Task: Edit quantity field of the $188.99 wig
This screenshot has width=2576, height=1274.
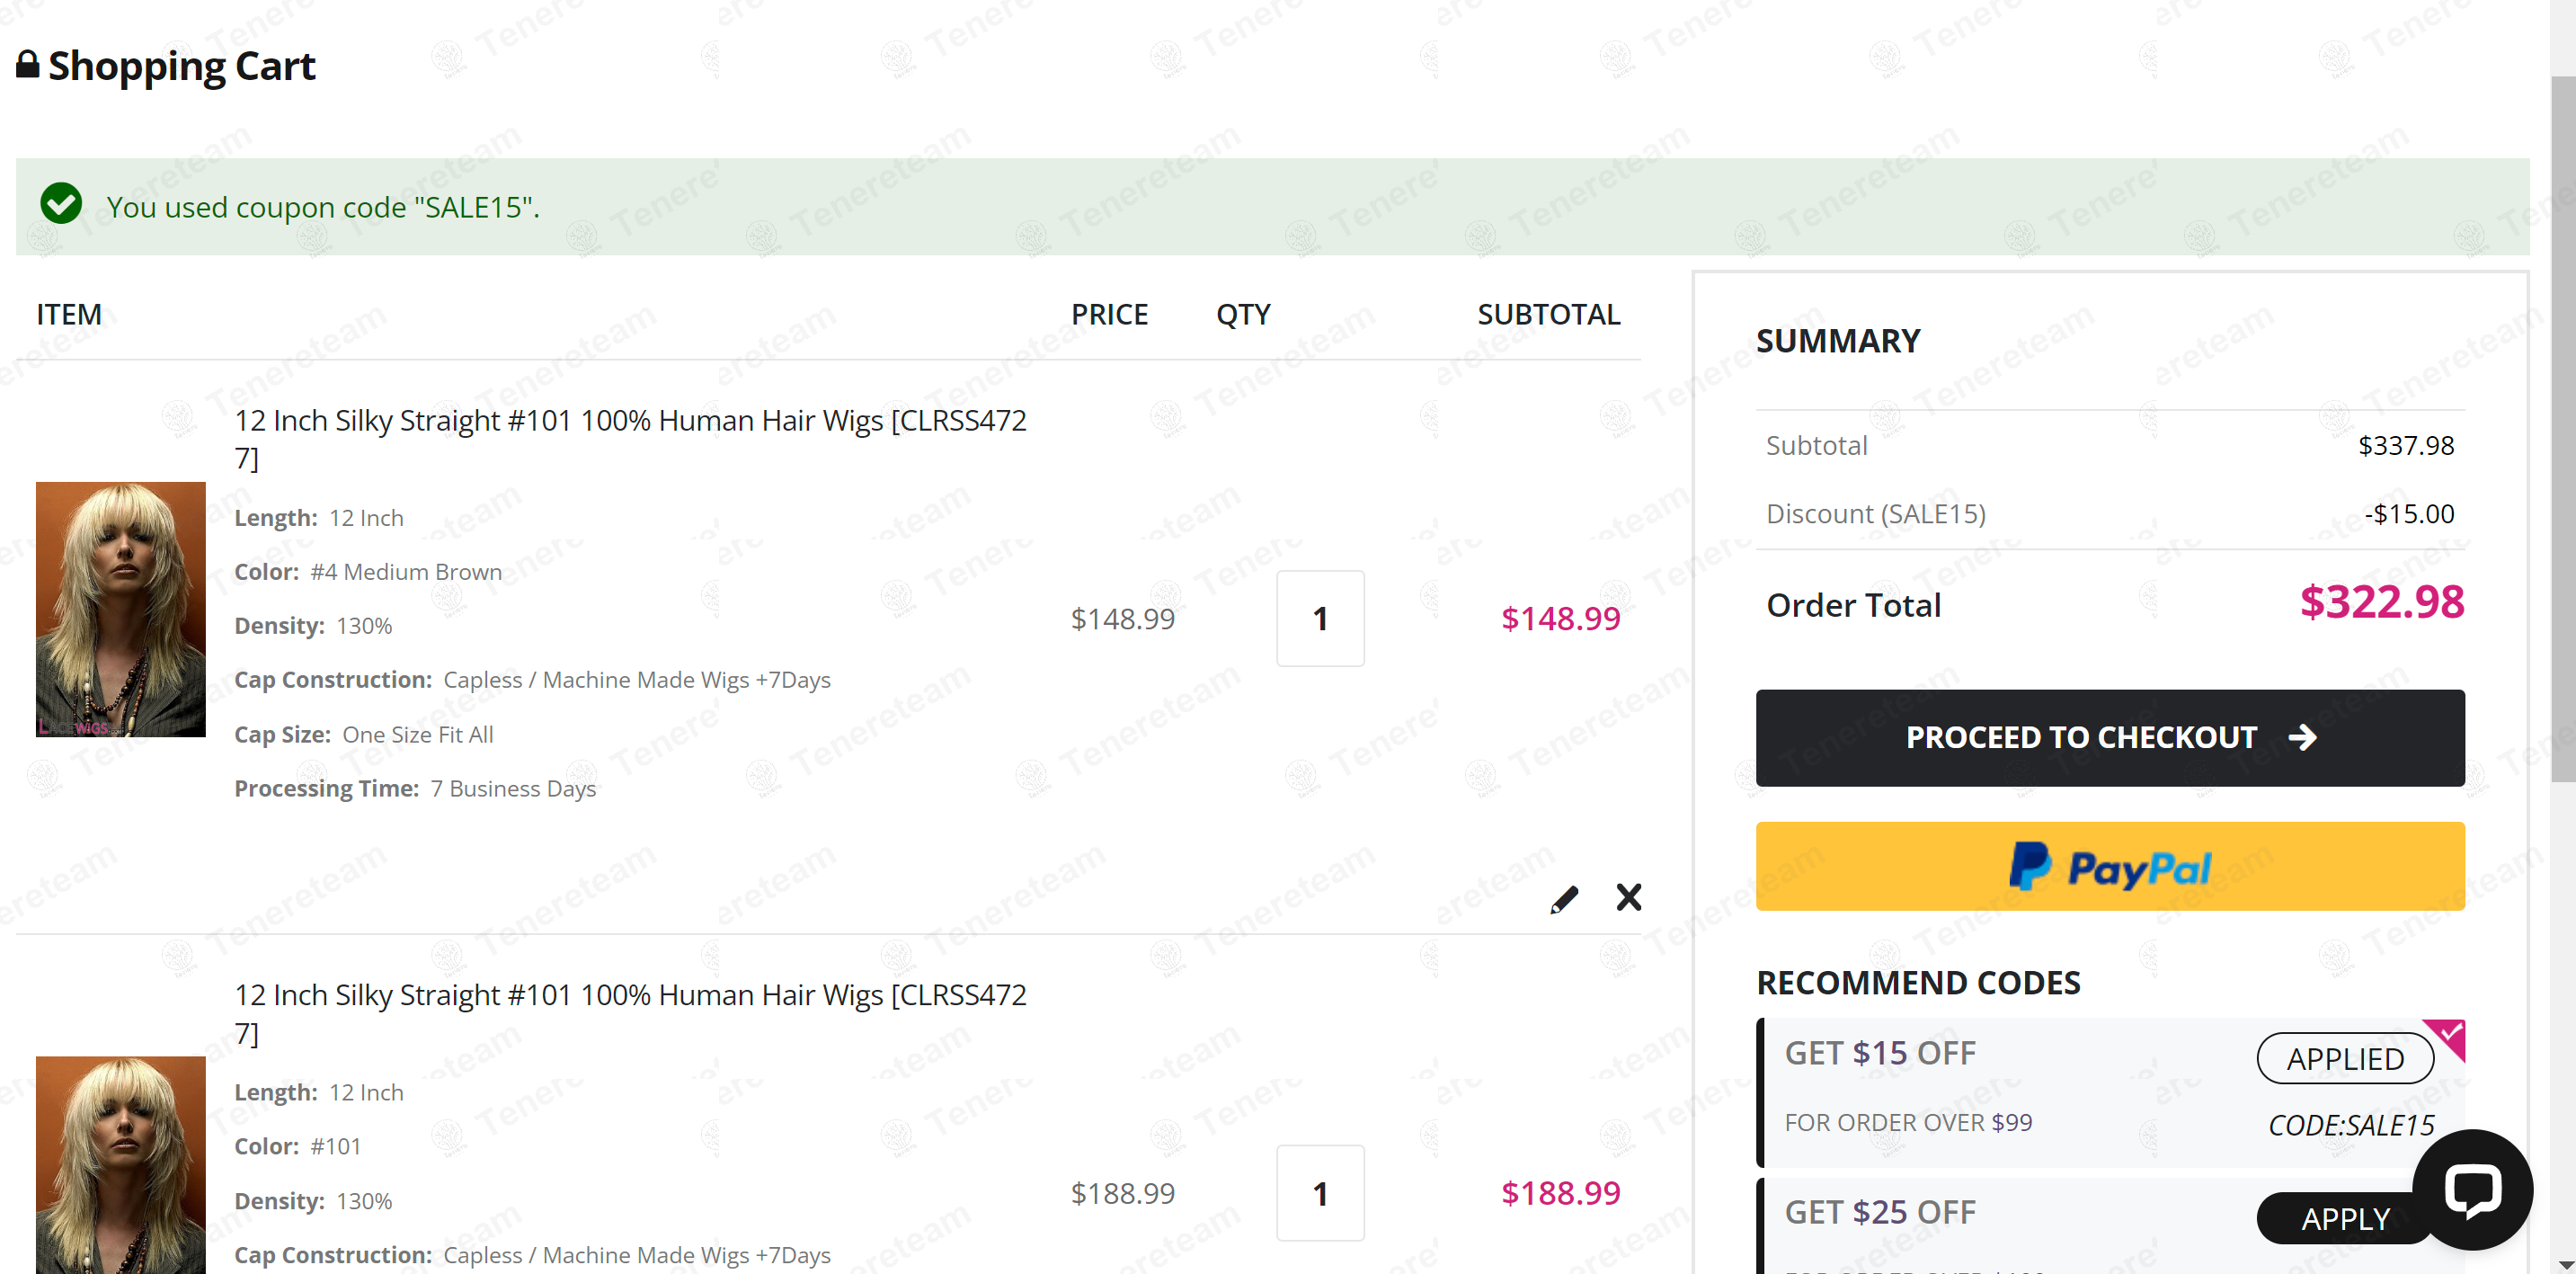Action: coord(1320,1193)
